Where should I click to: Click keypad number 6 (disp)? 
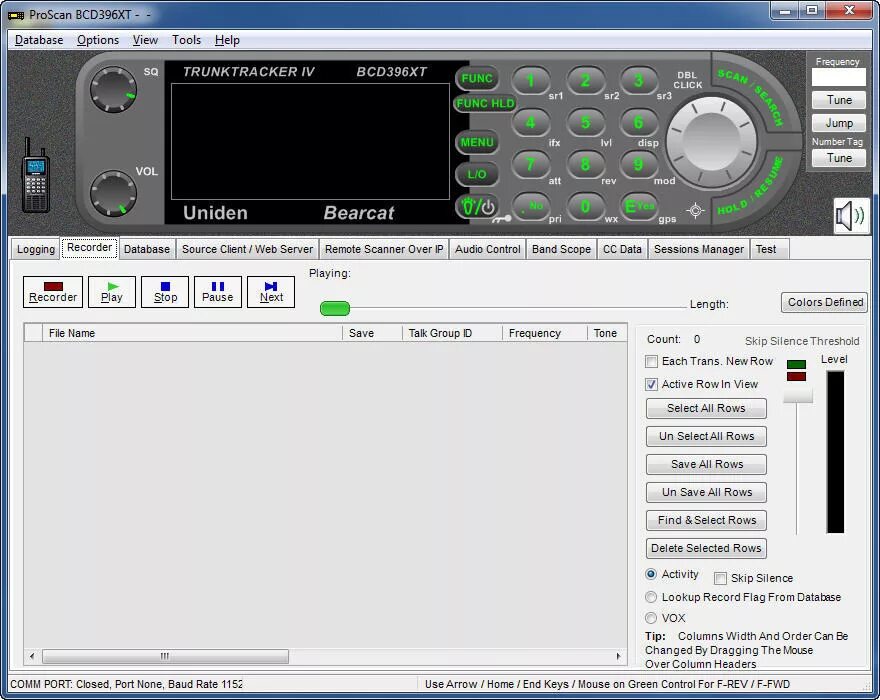(x=638, y=122)
